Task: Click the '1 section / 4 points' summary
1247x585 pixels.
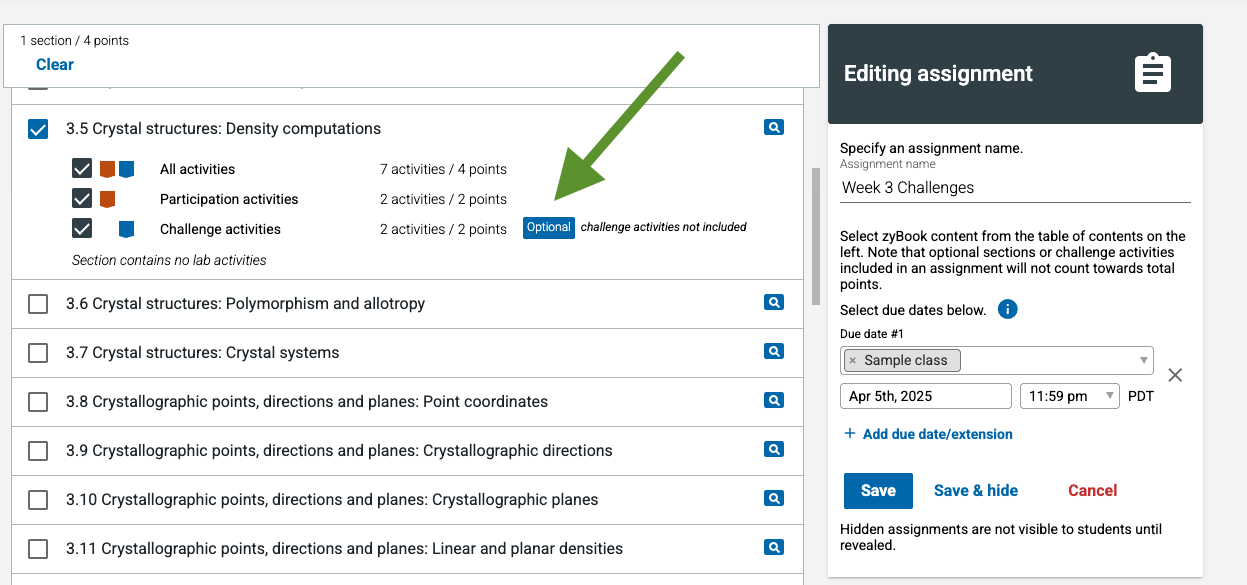Action: click(75, 41)
